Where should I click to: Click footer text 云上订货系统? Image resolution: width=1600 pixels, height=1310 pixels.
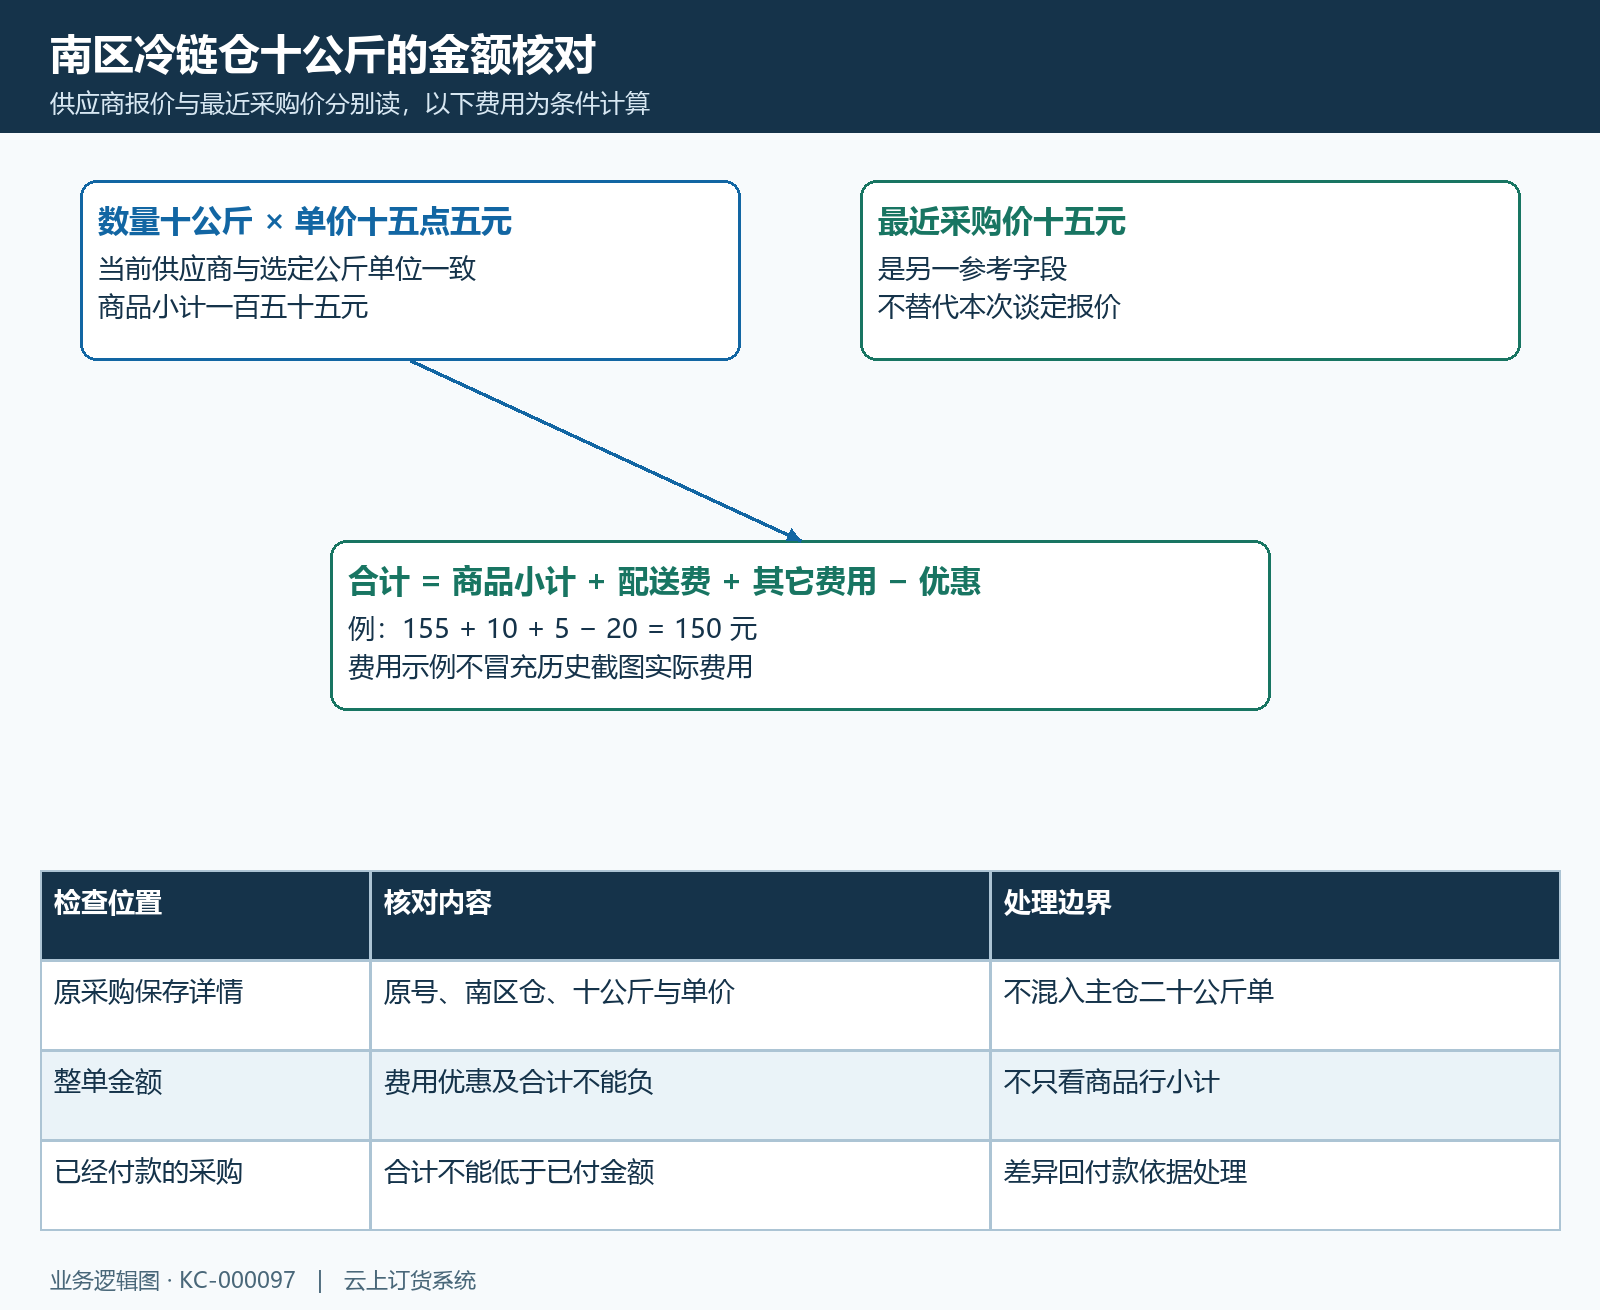coord(410,1280)
